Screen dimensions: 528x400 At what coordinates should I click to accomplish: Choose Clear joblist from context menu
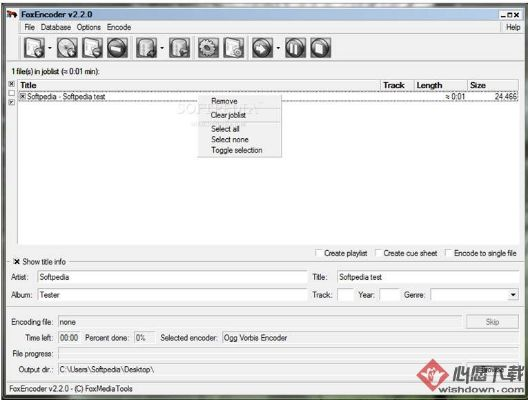point(228,115)
